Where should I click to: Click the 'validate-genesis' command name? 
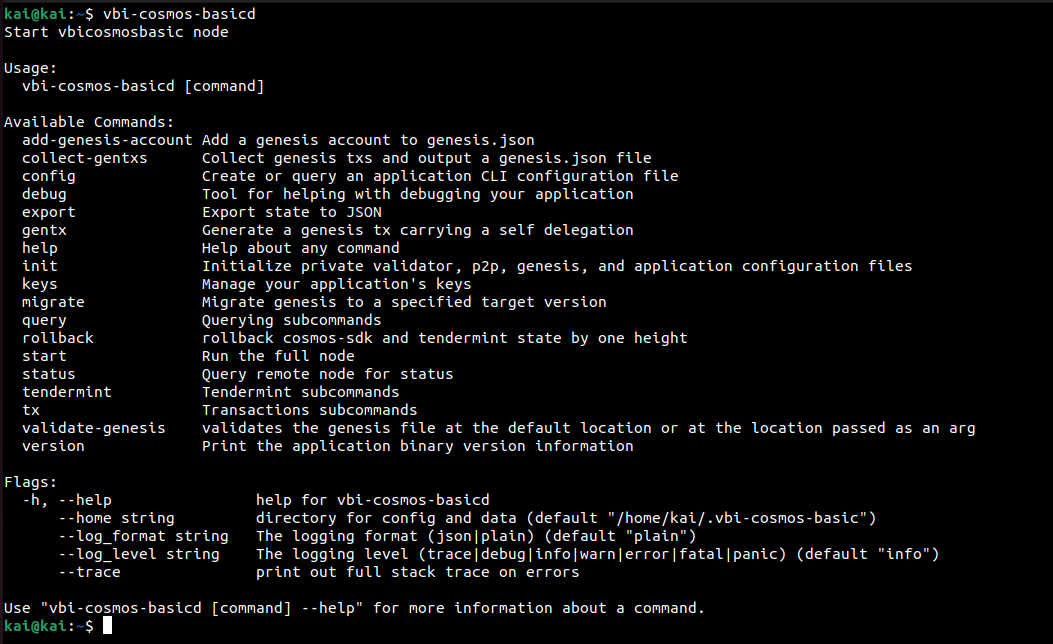(x=93, y=428)
